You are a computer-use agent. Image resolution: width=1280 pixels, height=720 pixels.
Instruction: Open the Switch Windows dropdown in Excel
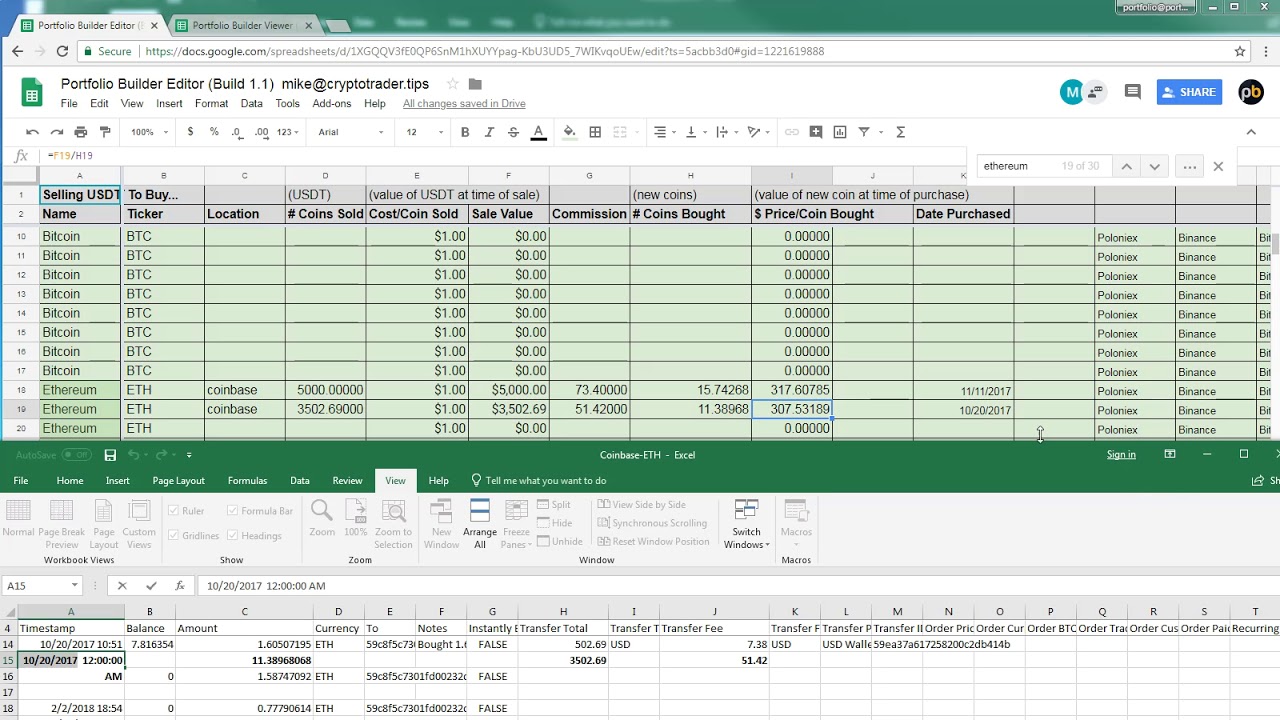746,524
